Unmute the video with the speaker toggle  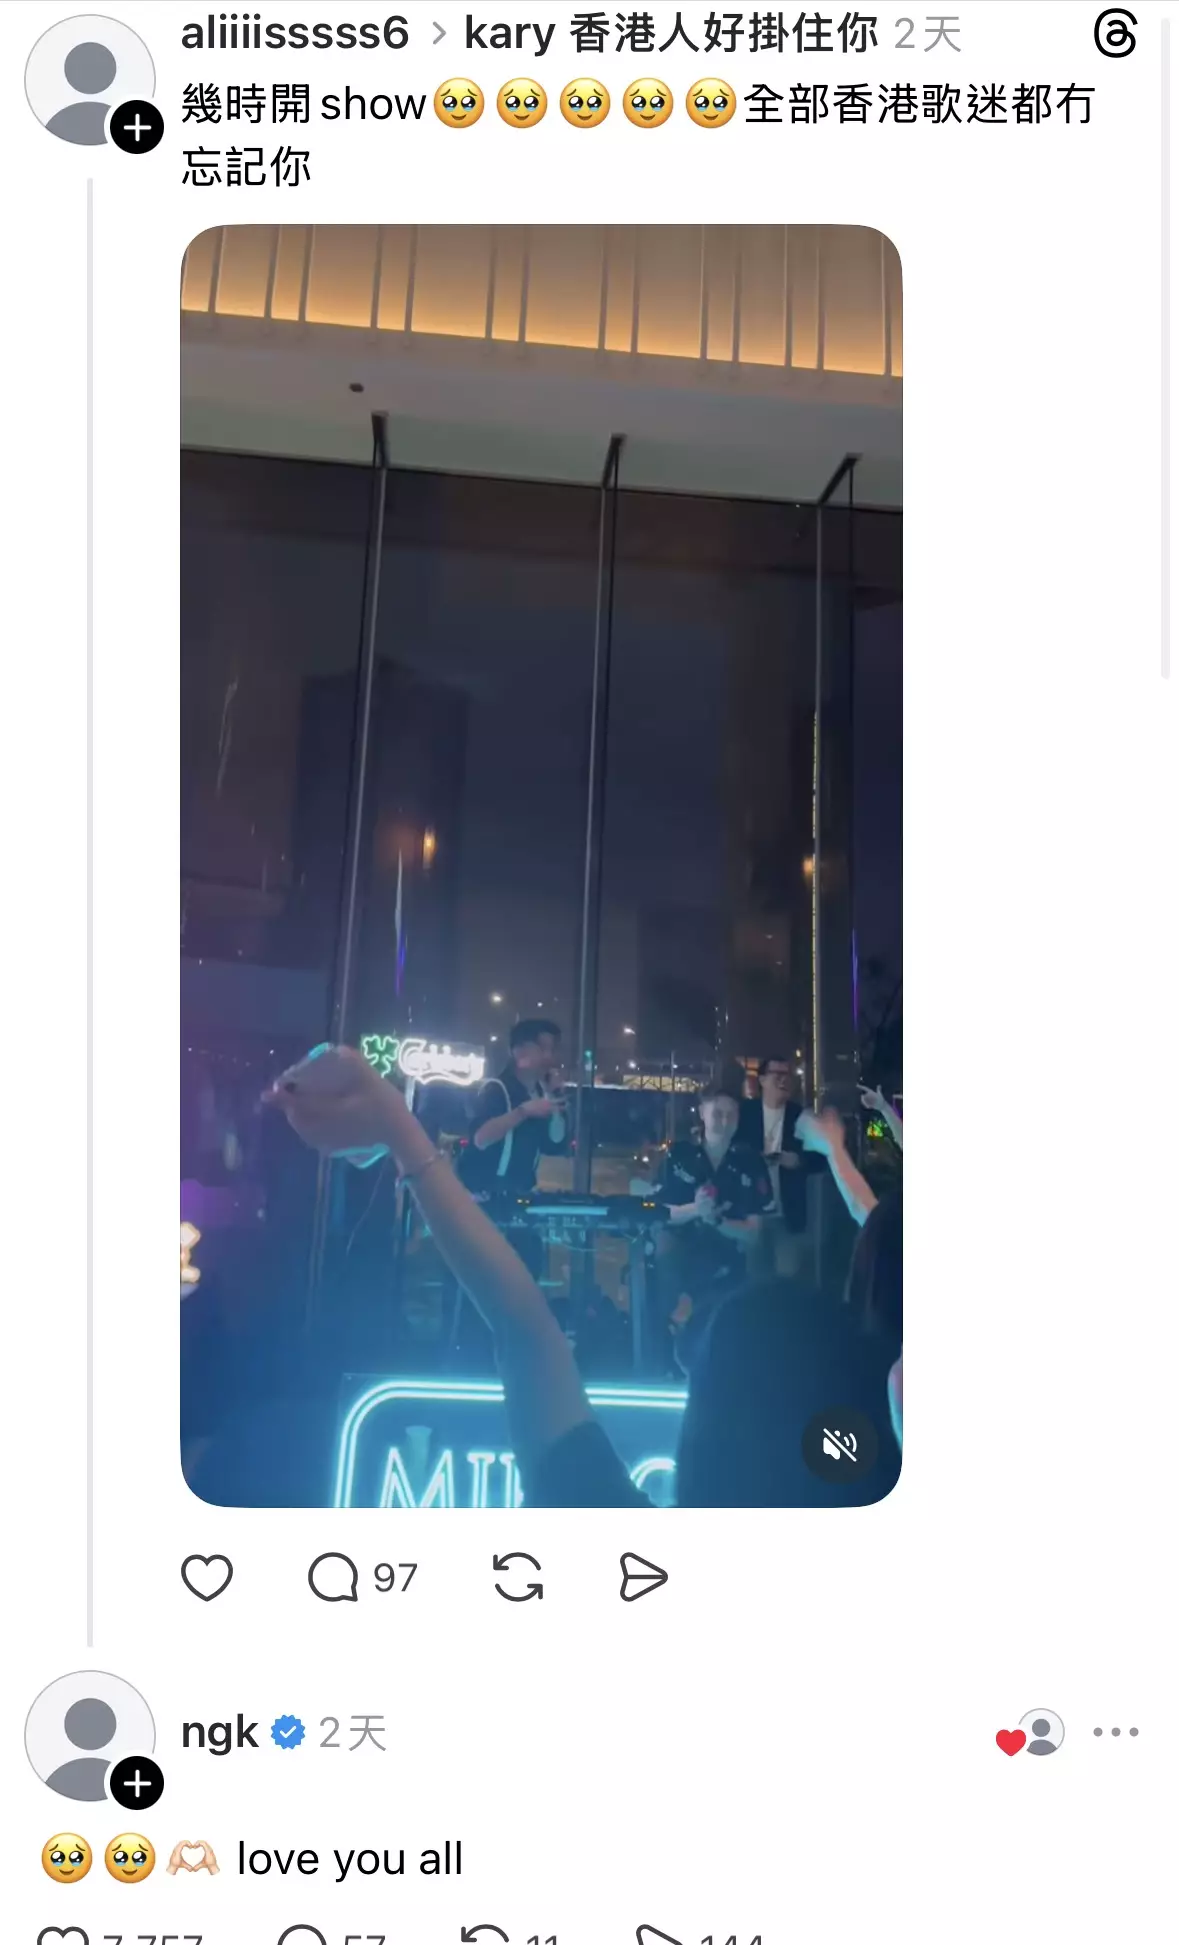[840, 1445]
